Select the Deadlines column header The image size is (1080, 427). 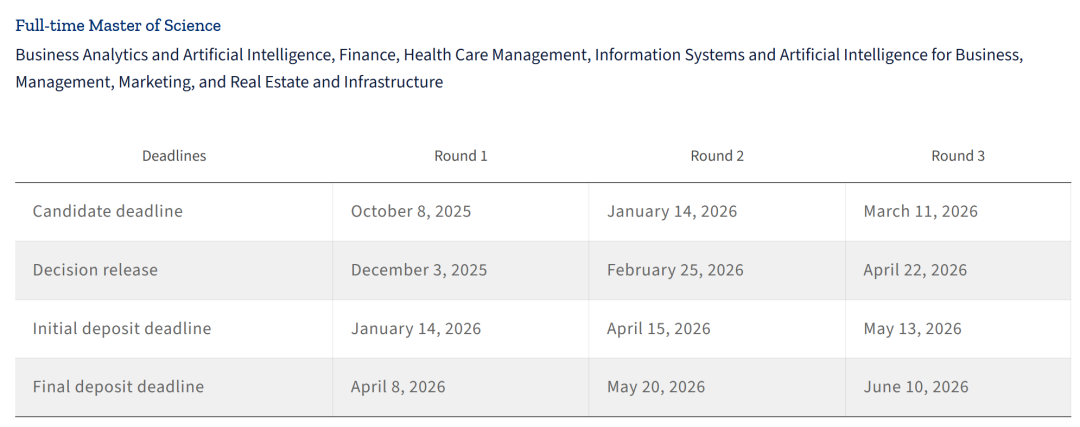(174, 156)
